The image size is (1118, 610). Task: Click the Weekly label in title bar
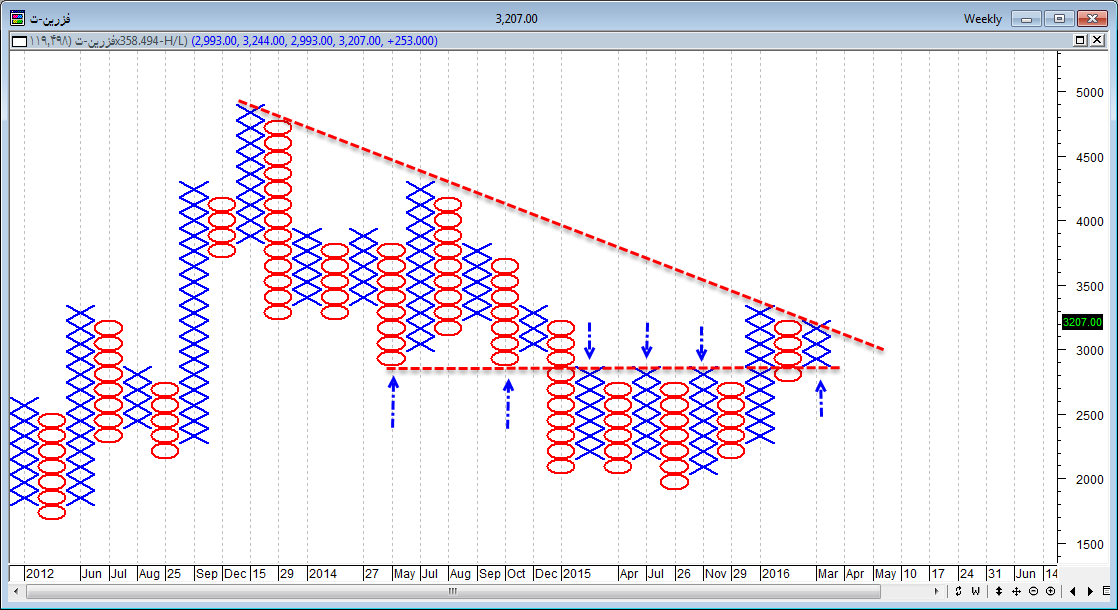click(x=983, y=18)
